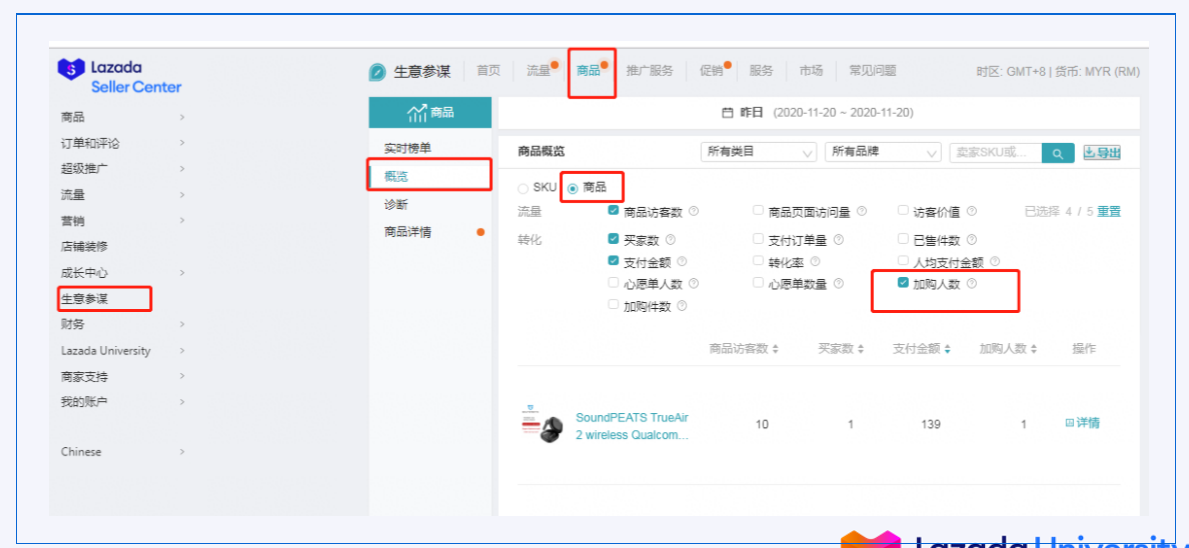Open help icon next to 转化率

[814, 261]
